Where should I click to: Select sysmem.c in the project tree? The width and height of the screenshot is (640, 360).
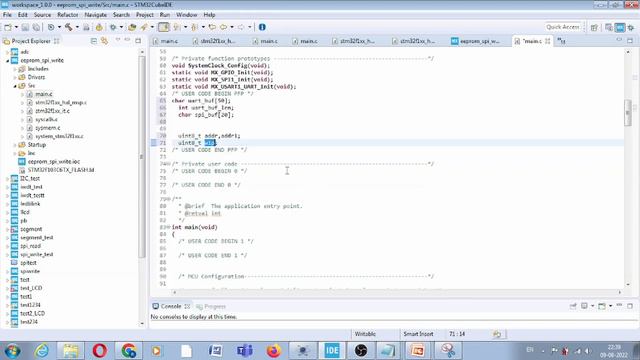(x=47, y=128)
